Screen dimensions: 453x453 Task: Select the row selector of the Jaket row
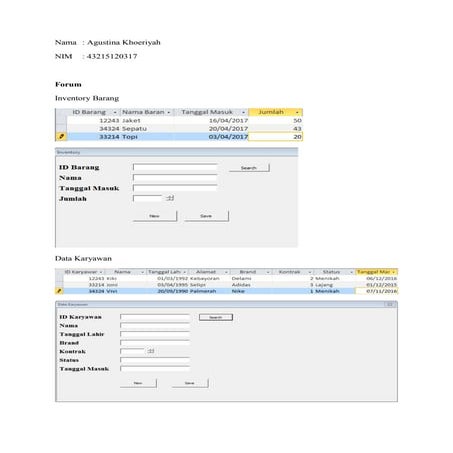[x=61, y=120]
